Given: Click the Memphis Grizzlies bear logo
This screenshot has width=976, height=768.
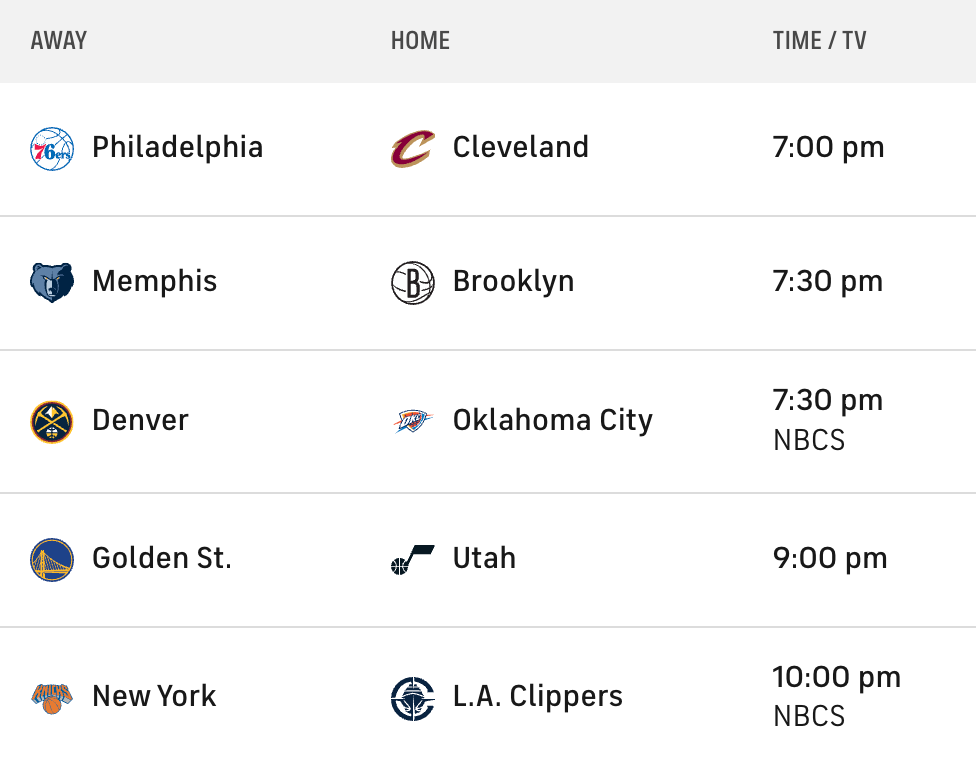Looking at the screenshot, I should 52,282.
